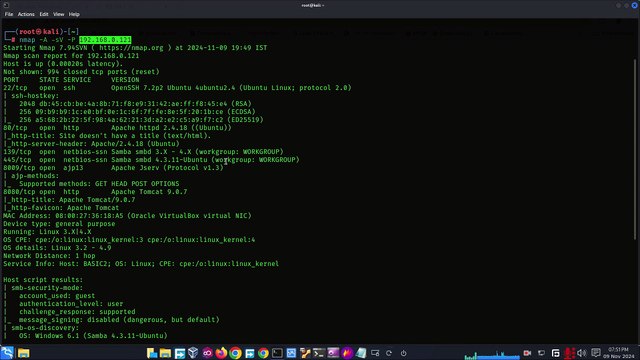The height and width of the screenshot is (360, 640).
Task: Click the "445/tcp open netbios-ssn" line
Action: pyautogui.click(x=151, y=160)
